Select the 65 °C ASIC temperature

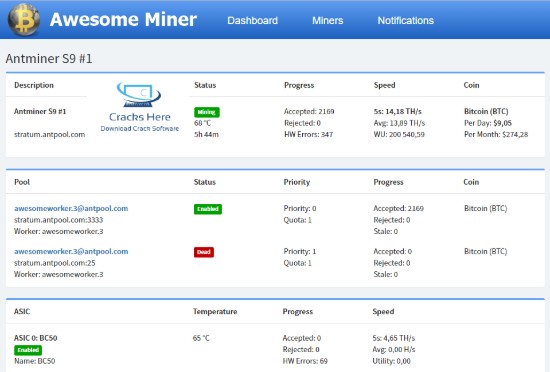click(x=201, y=338)
